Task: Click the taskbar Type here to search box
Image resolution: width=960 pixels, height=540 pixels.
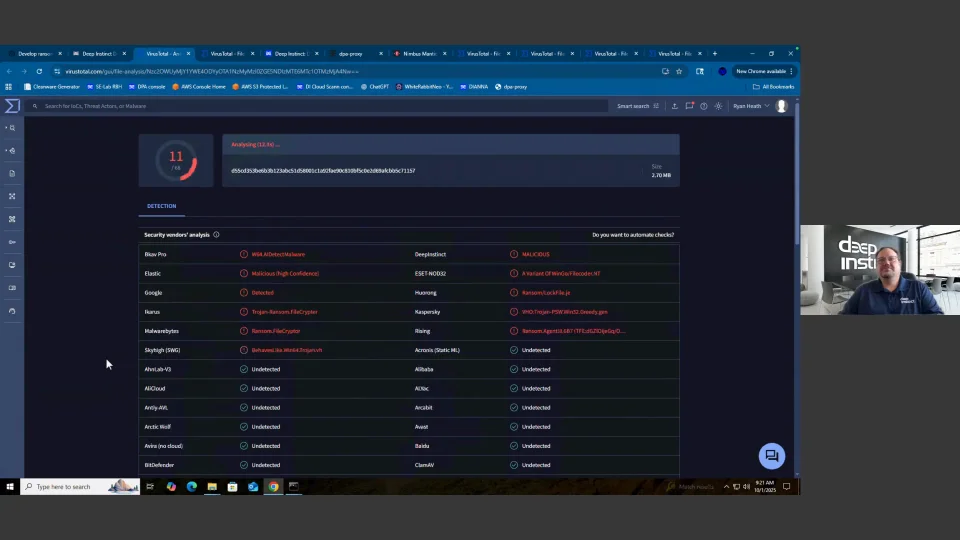Action: coord(80,487)
